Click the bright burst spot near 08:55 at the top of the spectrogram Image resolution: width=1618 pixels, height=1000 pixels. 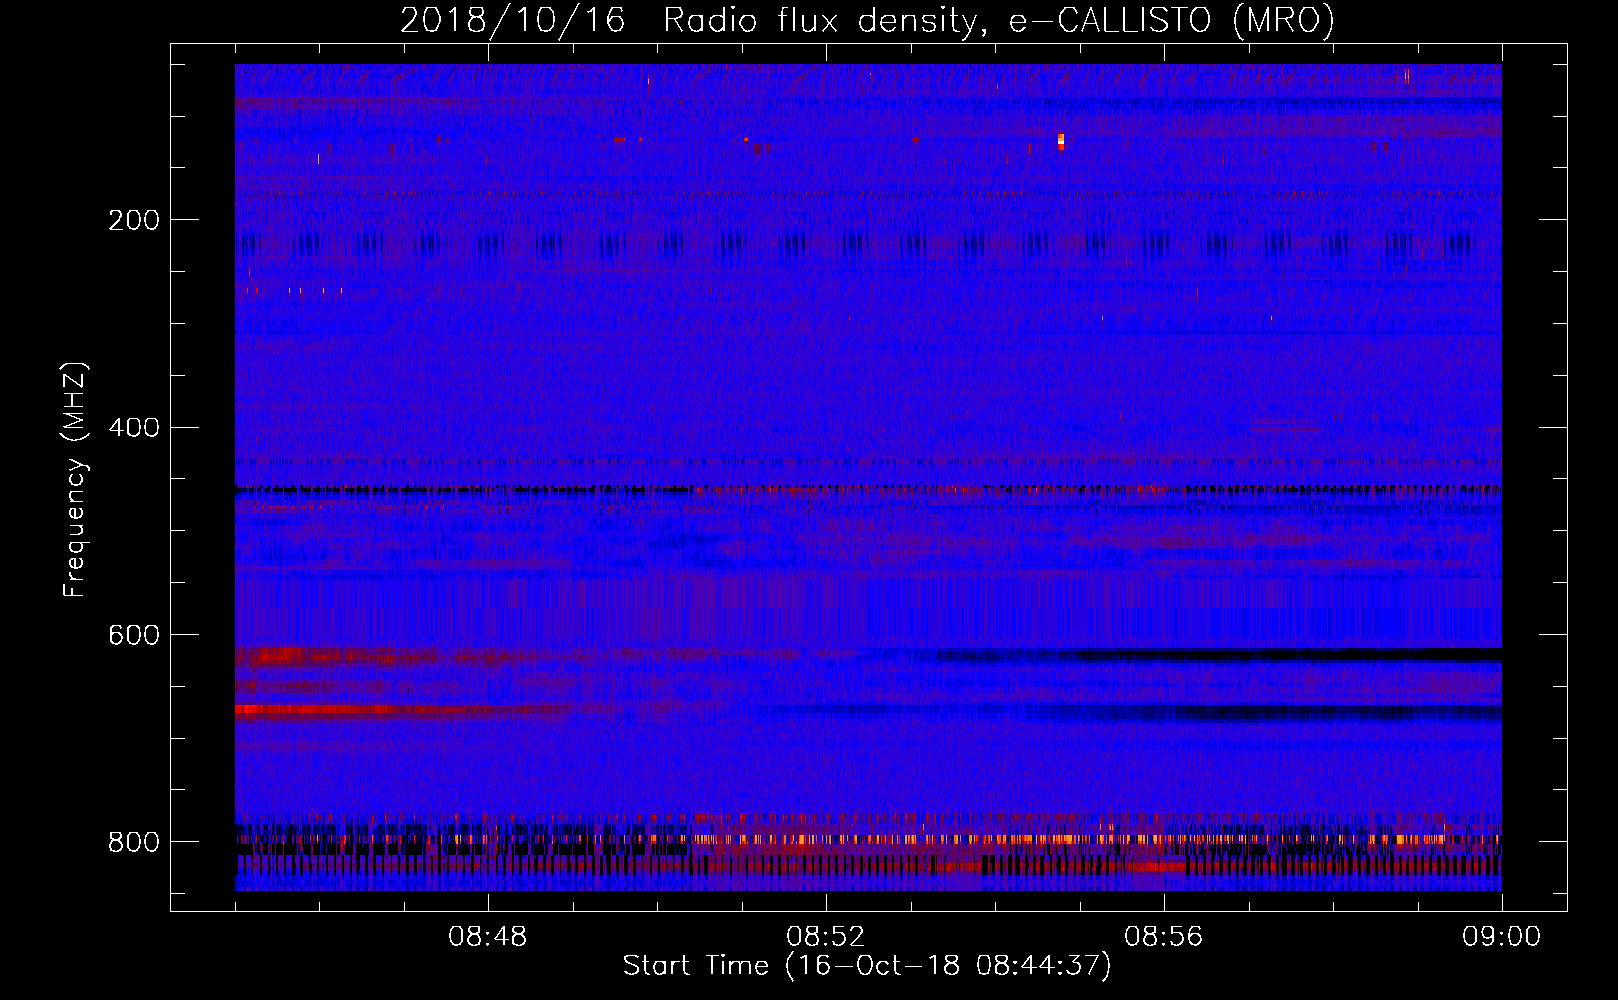click(x=1061, y=141)
